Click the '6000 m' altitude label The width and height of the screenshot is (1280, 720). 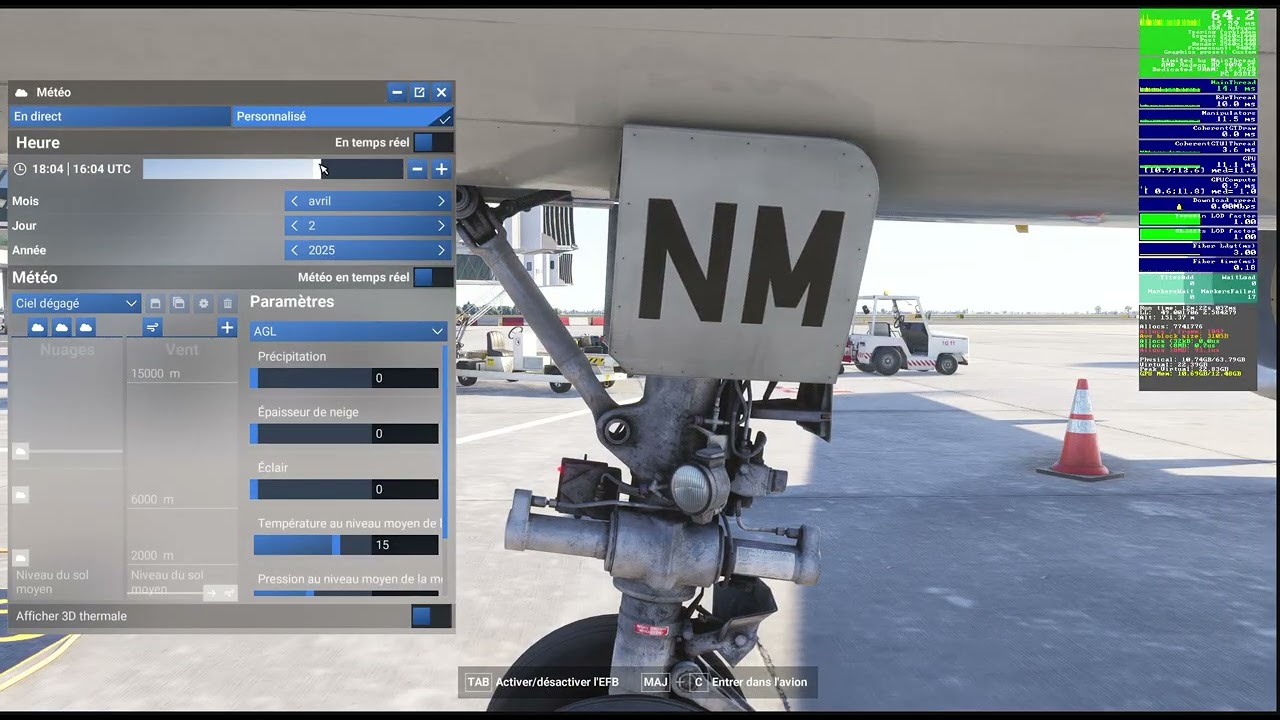point(152,499)
